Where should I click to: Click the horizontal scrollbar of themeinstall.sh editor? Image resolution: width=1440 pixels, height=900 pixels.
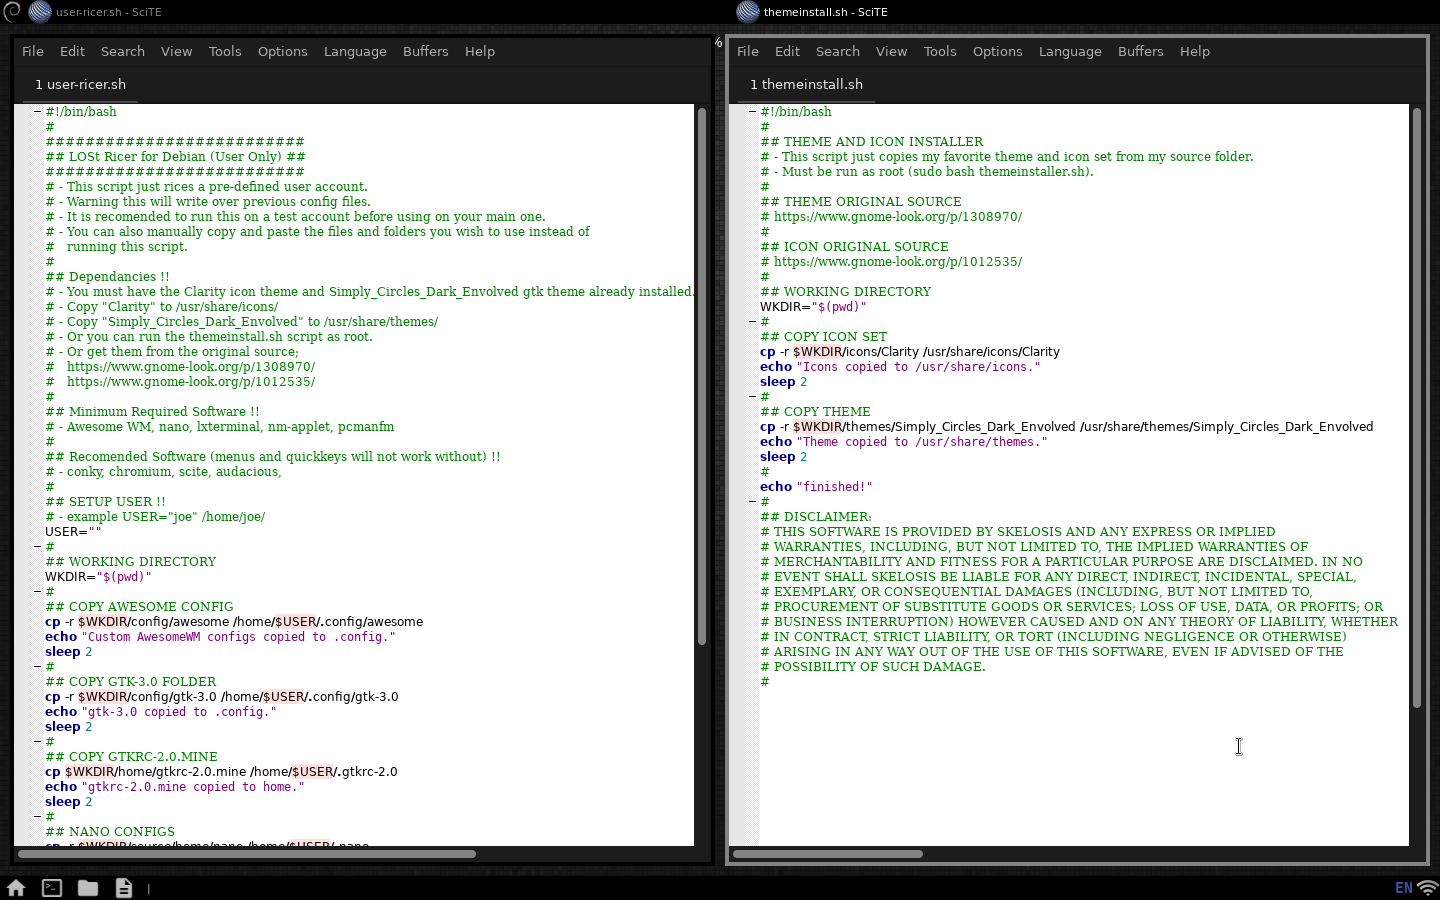(828, 854)
